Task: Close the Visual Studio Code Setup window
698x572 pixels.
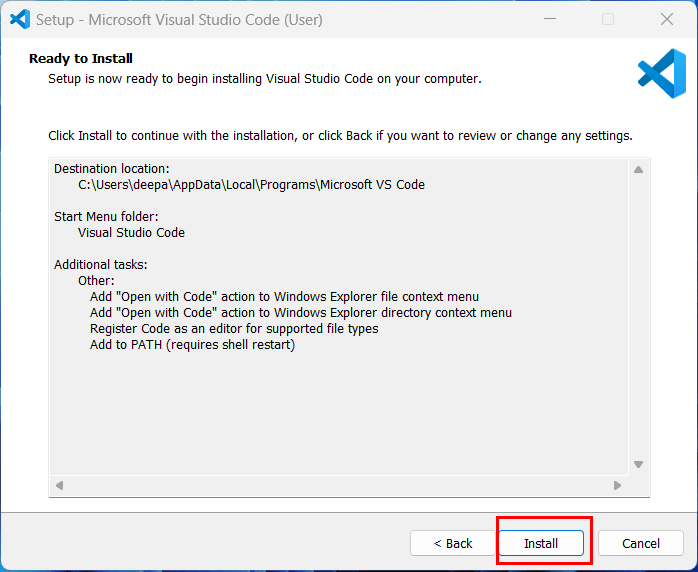Action: coord(667,19)
